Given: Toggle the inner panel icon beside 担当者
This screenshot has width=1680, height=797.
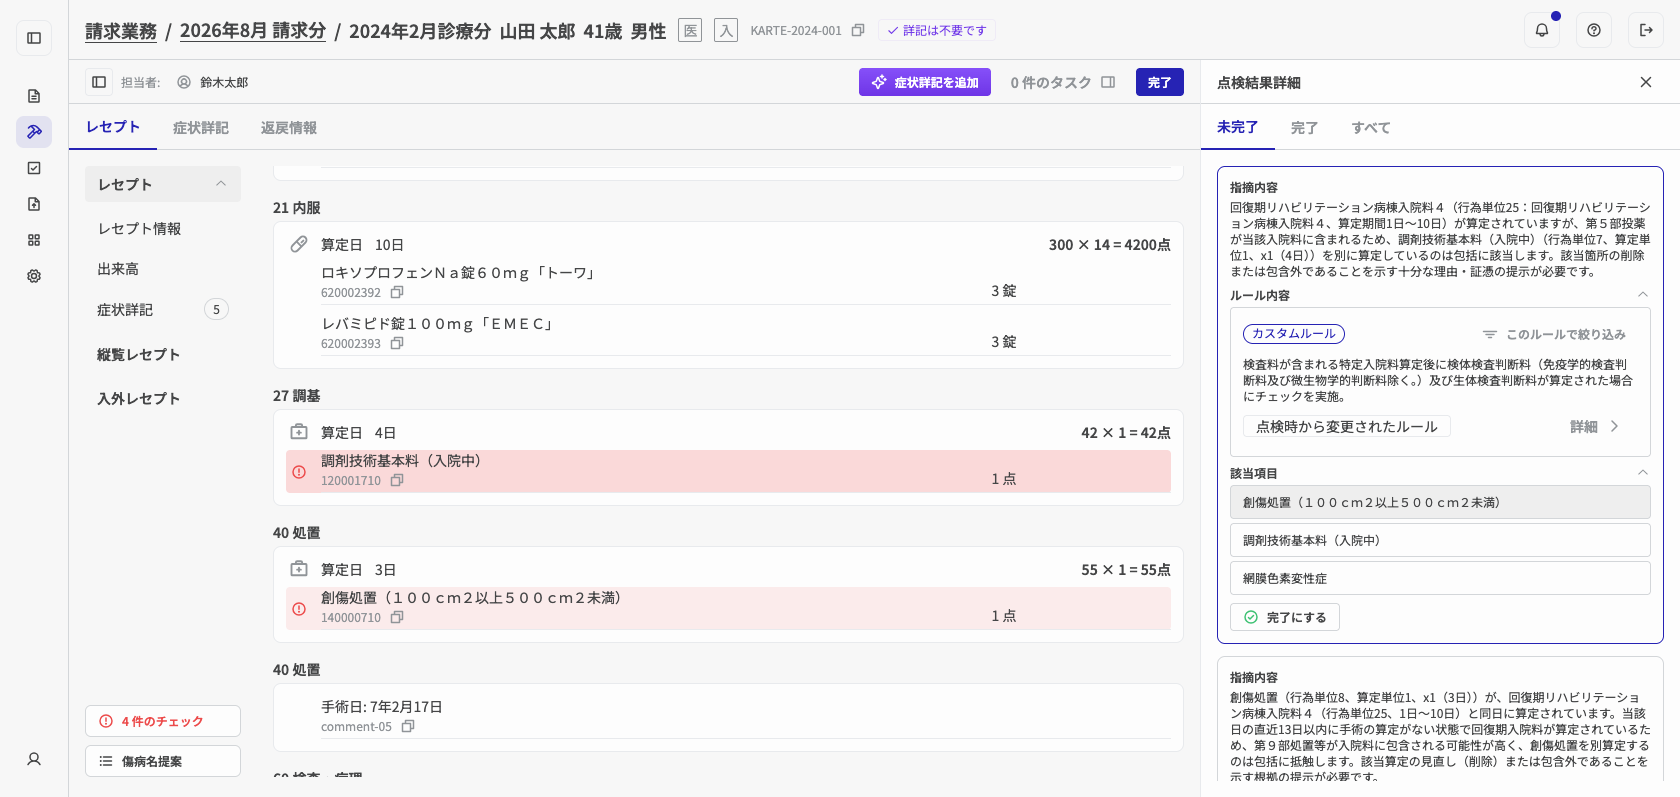Looking at the screenshot, I should (99, 82).
